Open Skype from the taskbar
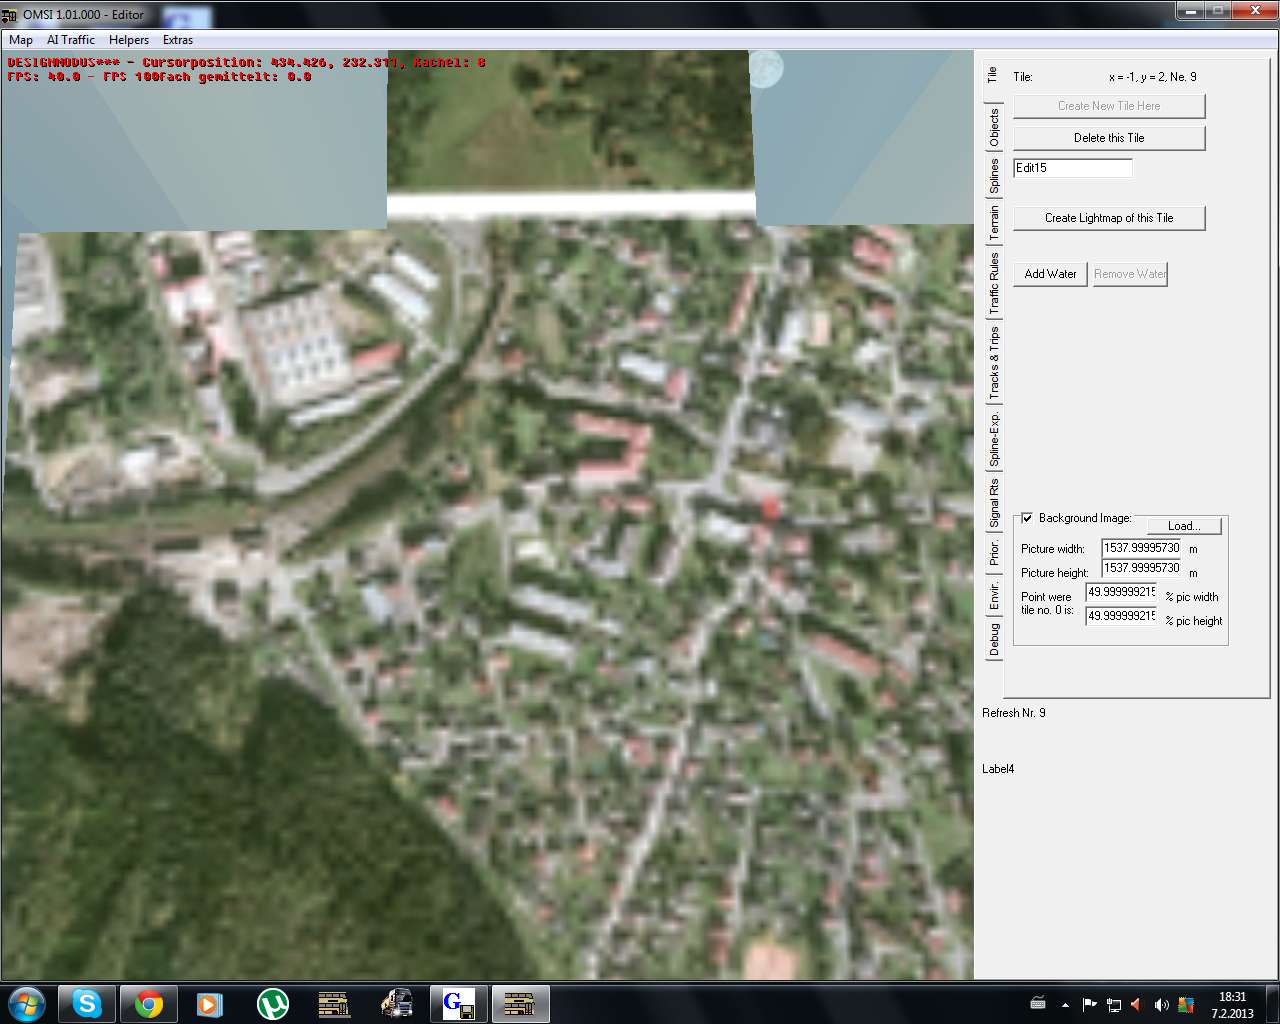1280x1024 pixels. (87, 1003)
